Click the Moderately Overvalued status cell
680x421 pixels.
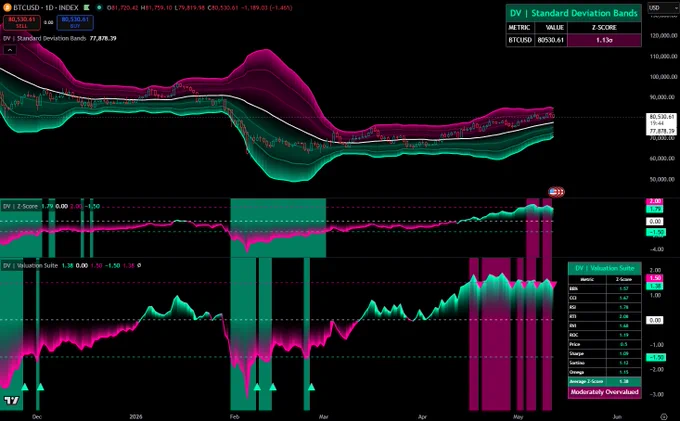point(605,392)
